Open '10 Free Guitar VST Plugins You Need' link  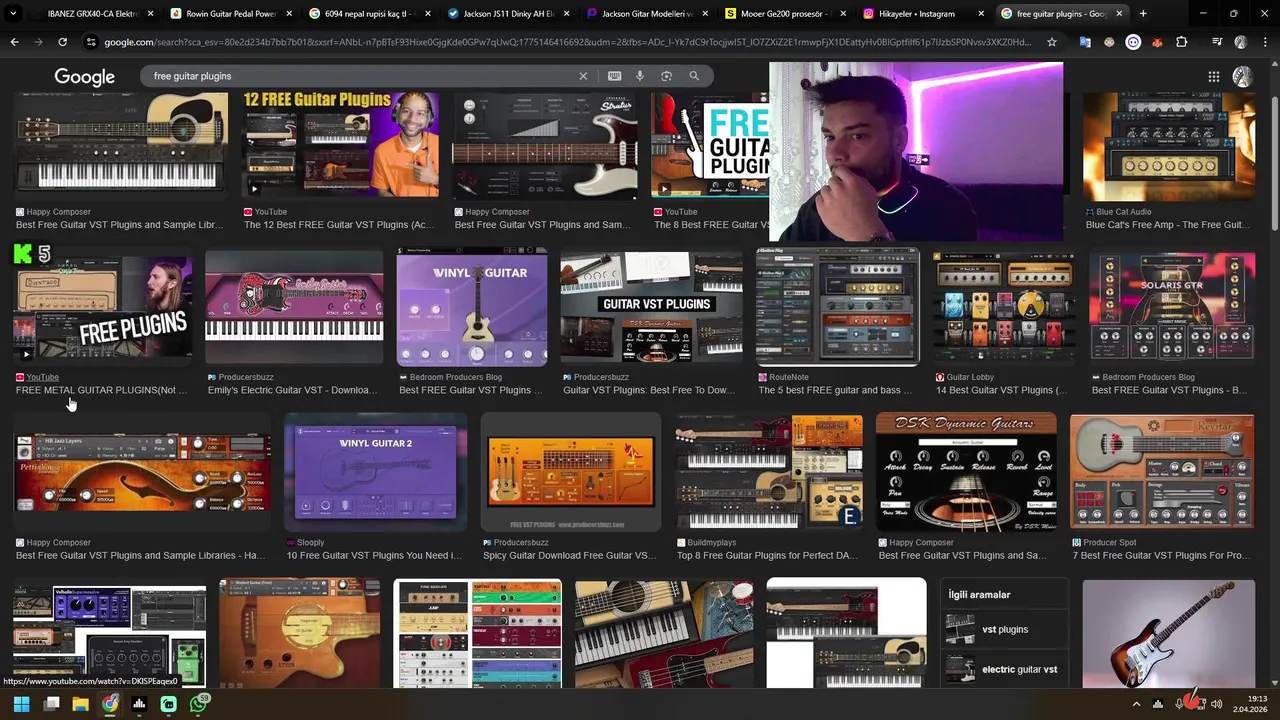[374, 555]
